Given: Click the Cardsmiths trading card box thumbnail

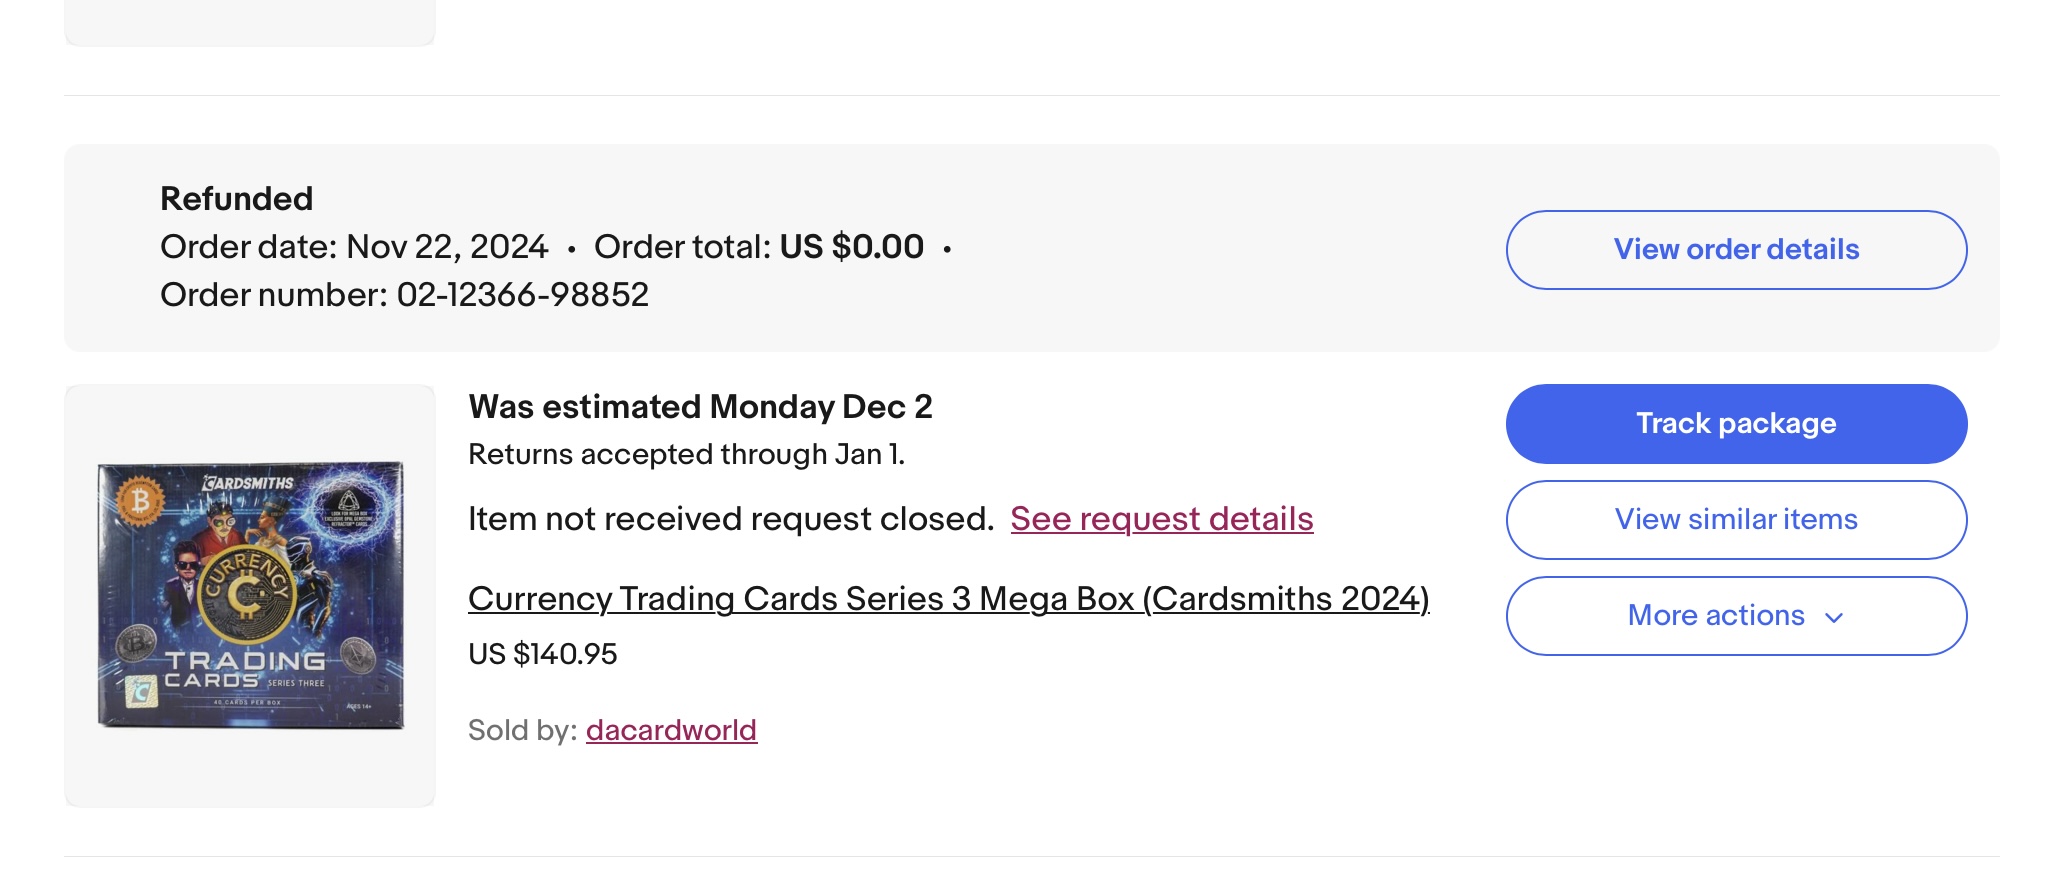Looking at the screenshot, I should [x=250, y=596].
